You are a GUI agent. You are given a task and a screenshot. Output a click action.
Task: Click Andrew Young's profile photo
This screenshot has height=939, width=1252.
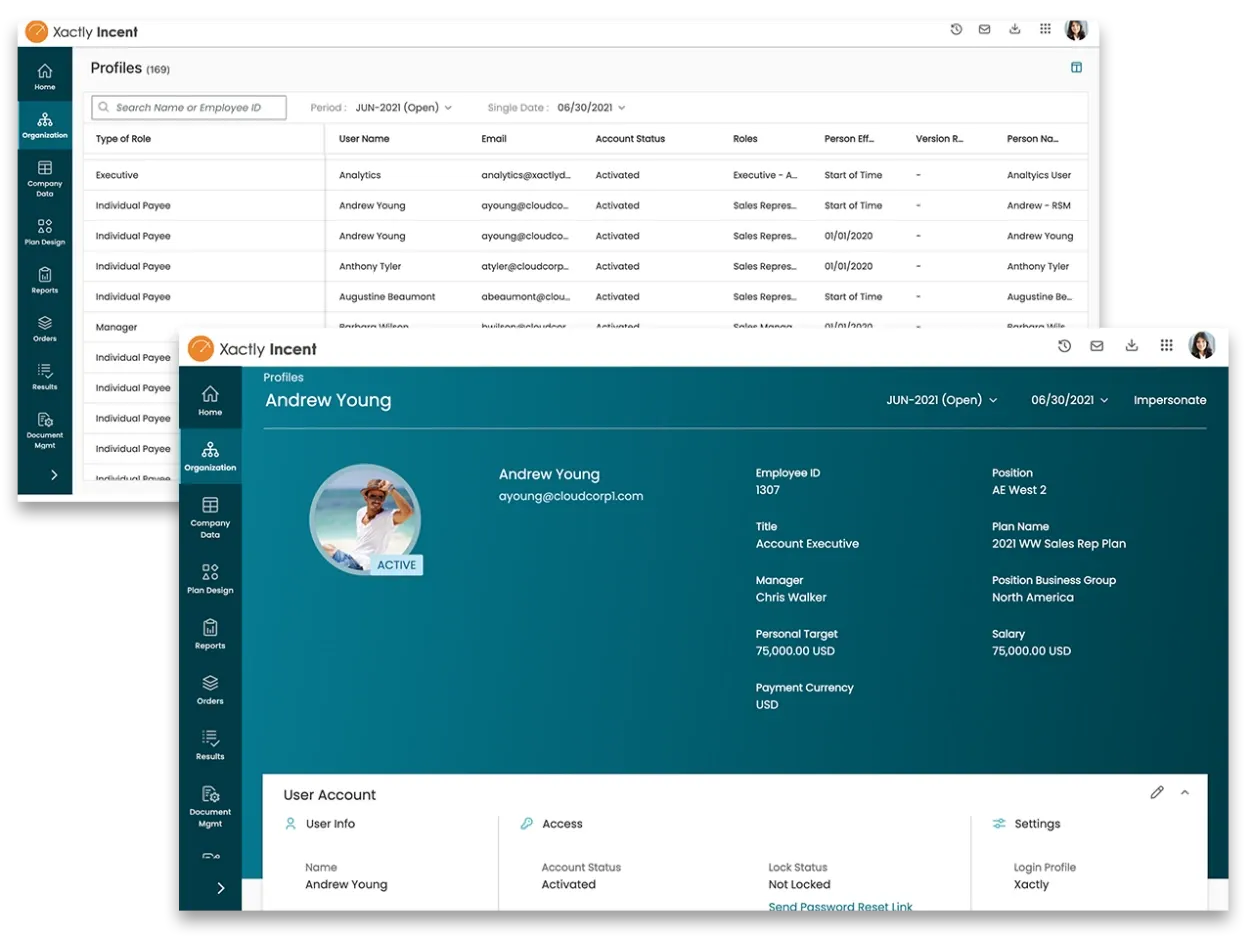(x=365, y=518)
